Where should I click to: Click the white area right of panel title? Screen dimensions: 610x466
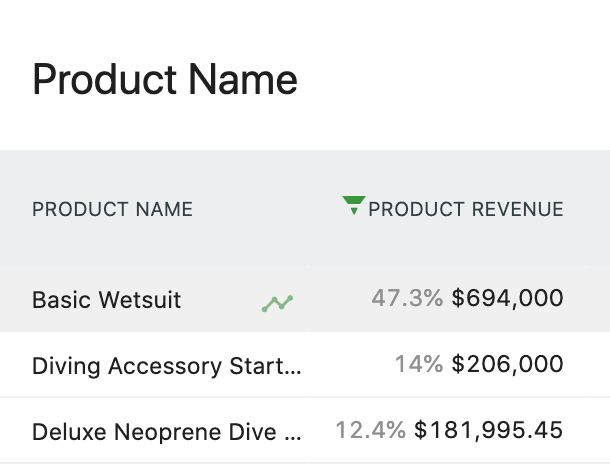[450, 79]
